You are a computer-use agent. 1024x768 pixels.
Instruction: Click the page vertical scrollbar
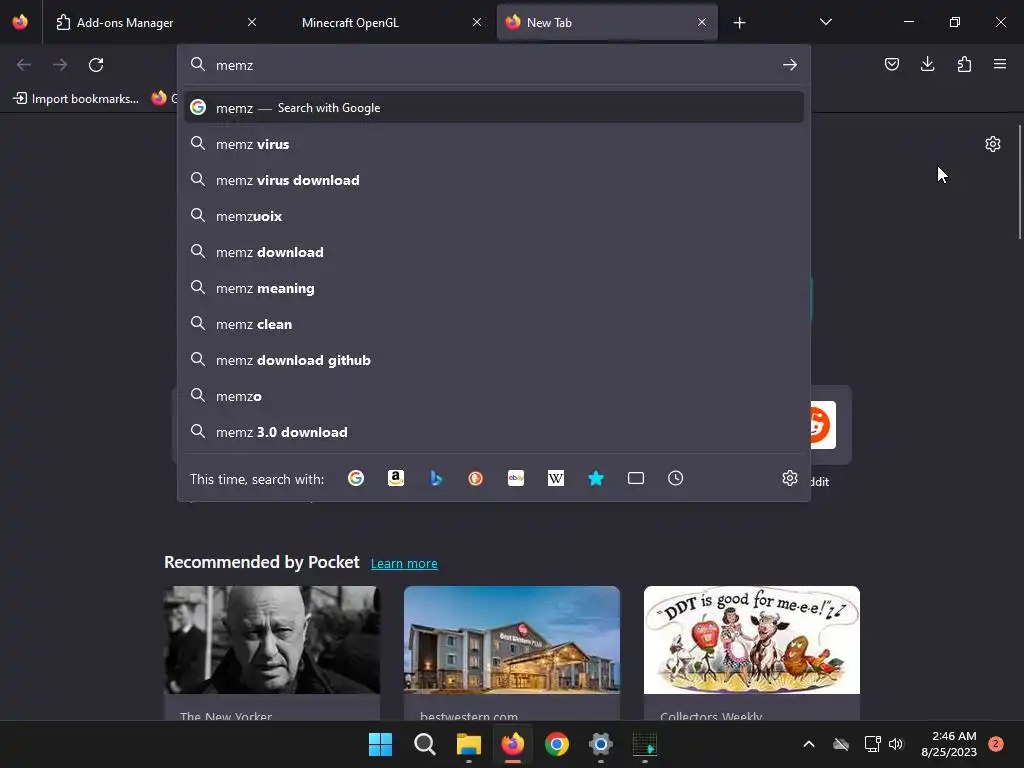pos(1019,183)
